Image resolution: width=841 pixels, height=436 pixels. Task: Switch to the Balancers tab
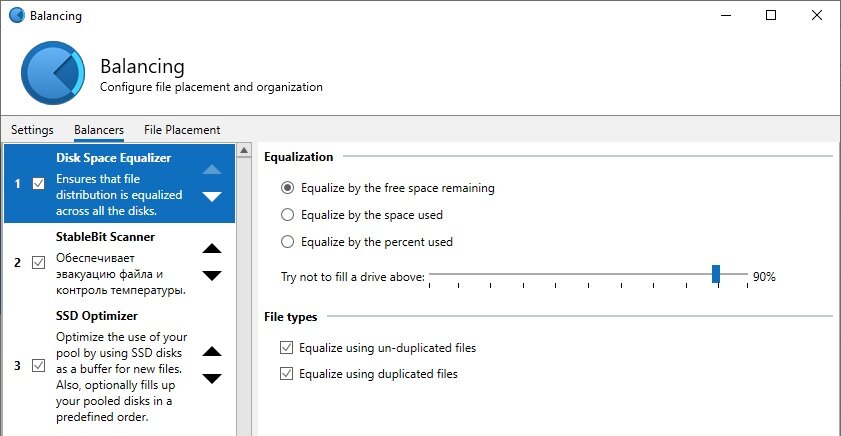(99, 130)
